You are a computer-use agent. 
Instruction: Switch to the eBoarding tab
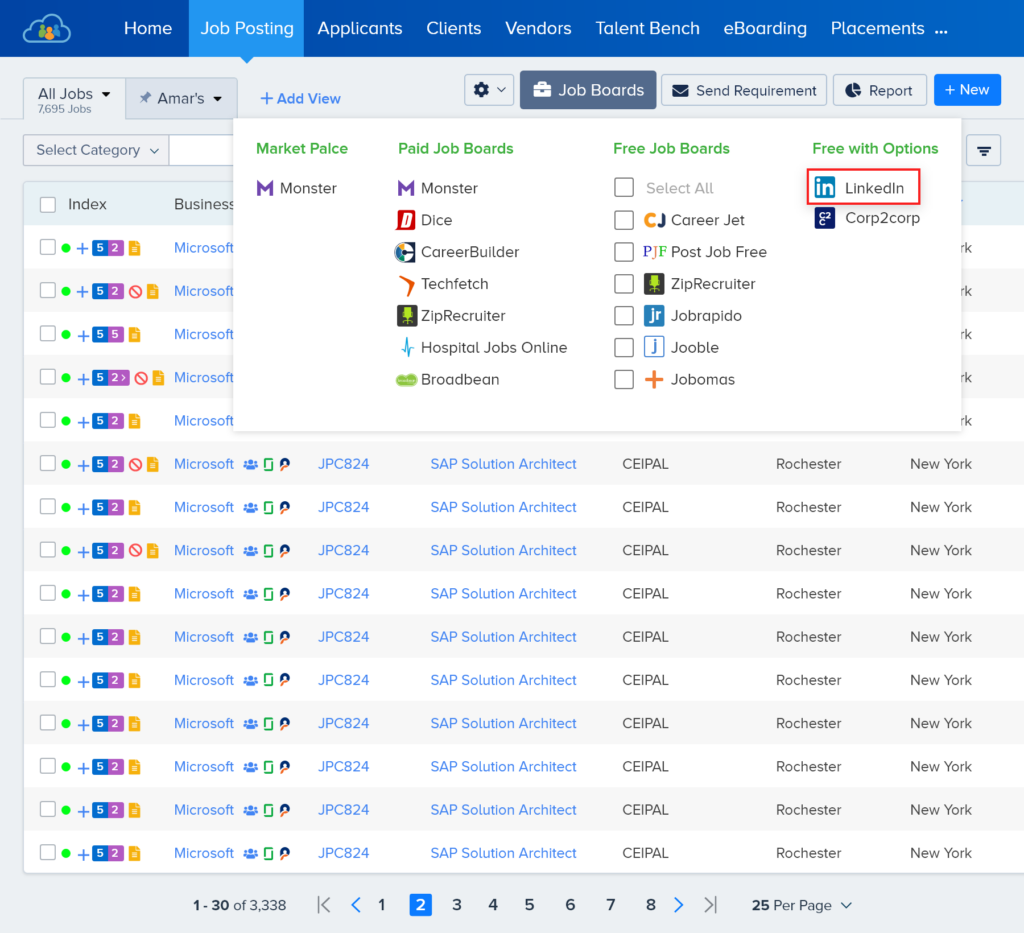(765, 28)
